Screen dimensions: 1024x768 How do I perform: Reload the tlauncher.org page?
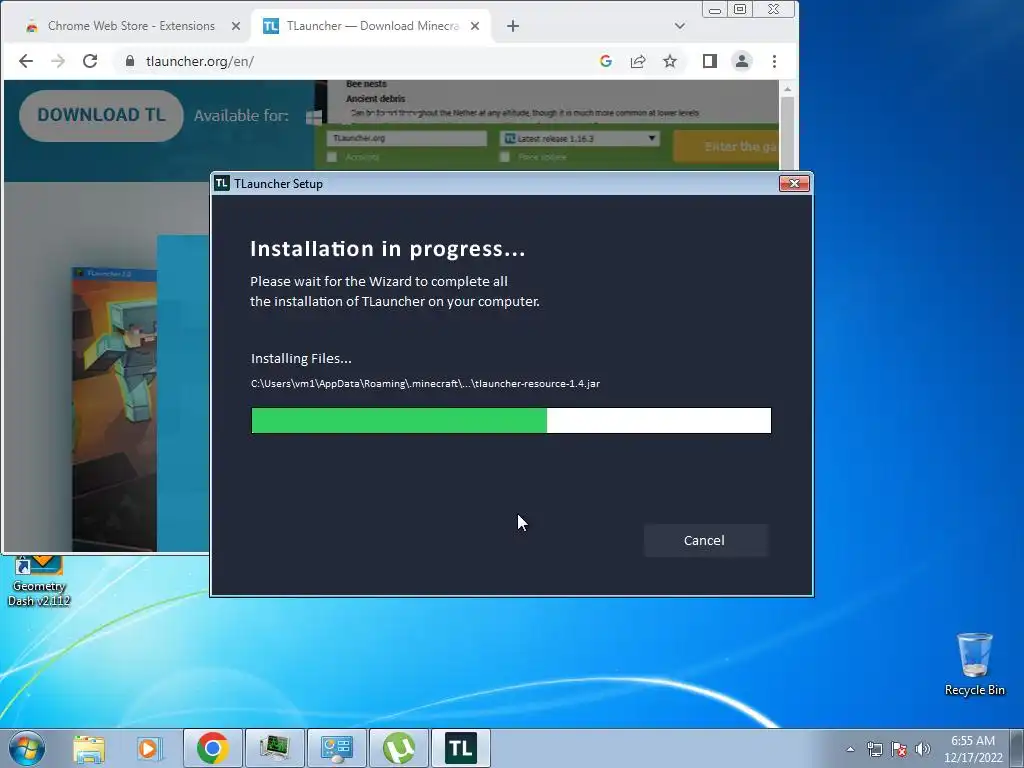pyautogui.click(x=90, y=61)
